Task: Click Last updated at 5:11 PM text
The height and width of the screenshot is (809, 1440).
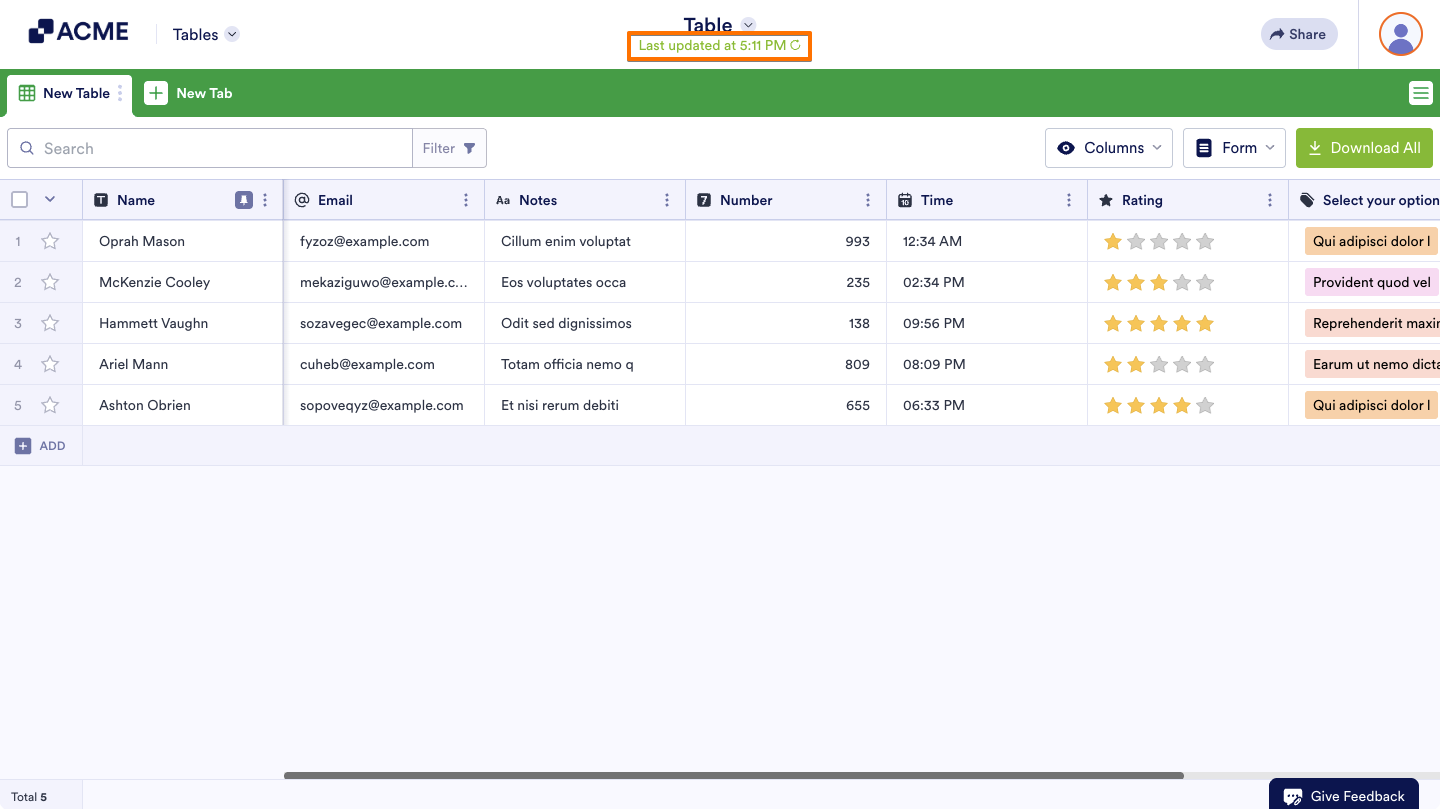Action: [x=712, y=45]
